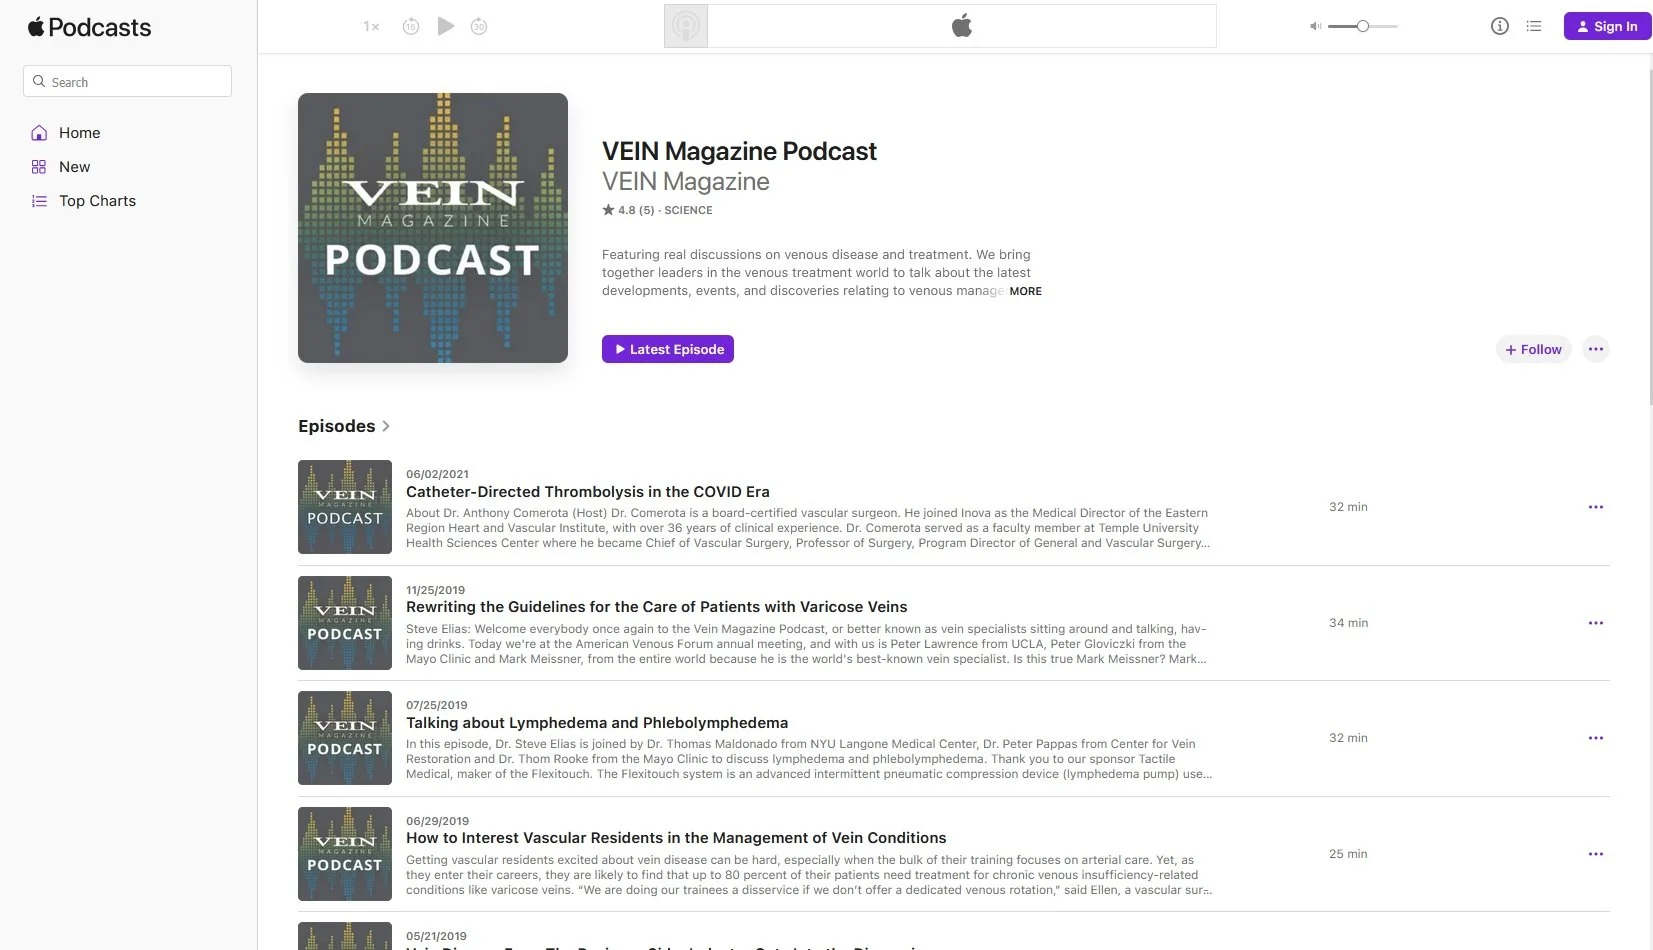This screenshot has height=950, width=1653.
Task: Focus the Search input field
Action: 127,81
